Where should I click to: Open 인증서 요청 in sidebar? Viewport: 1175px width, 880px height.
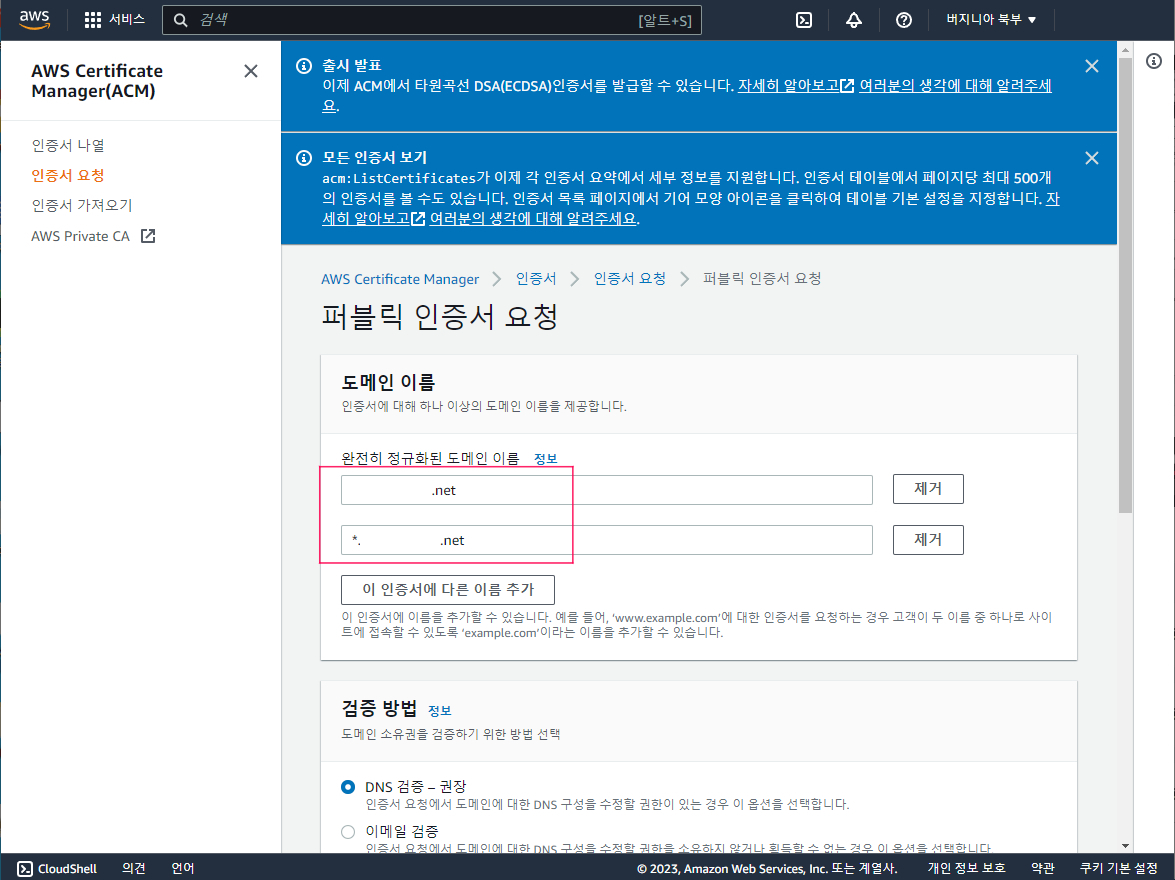click(x=68, y=175)
